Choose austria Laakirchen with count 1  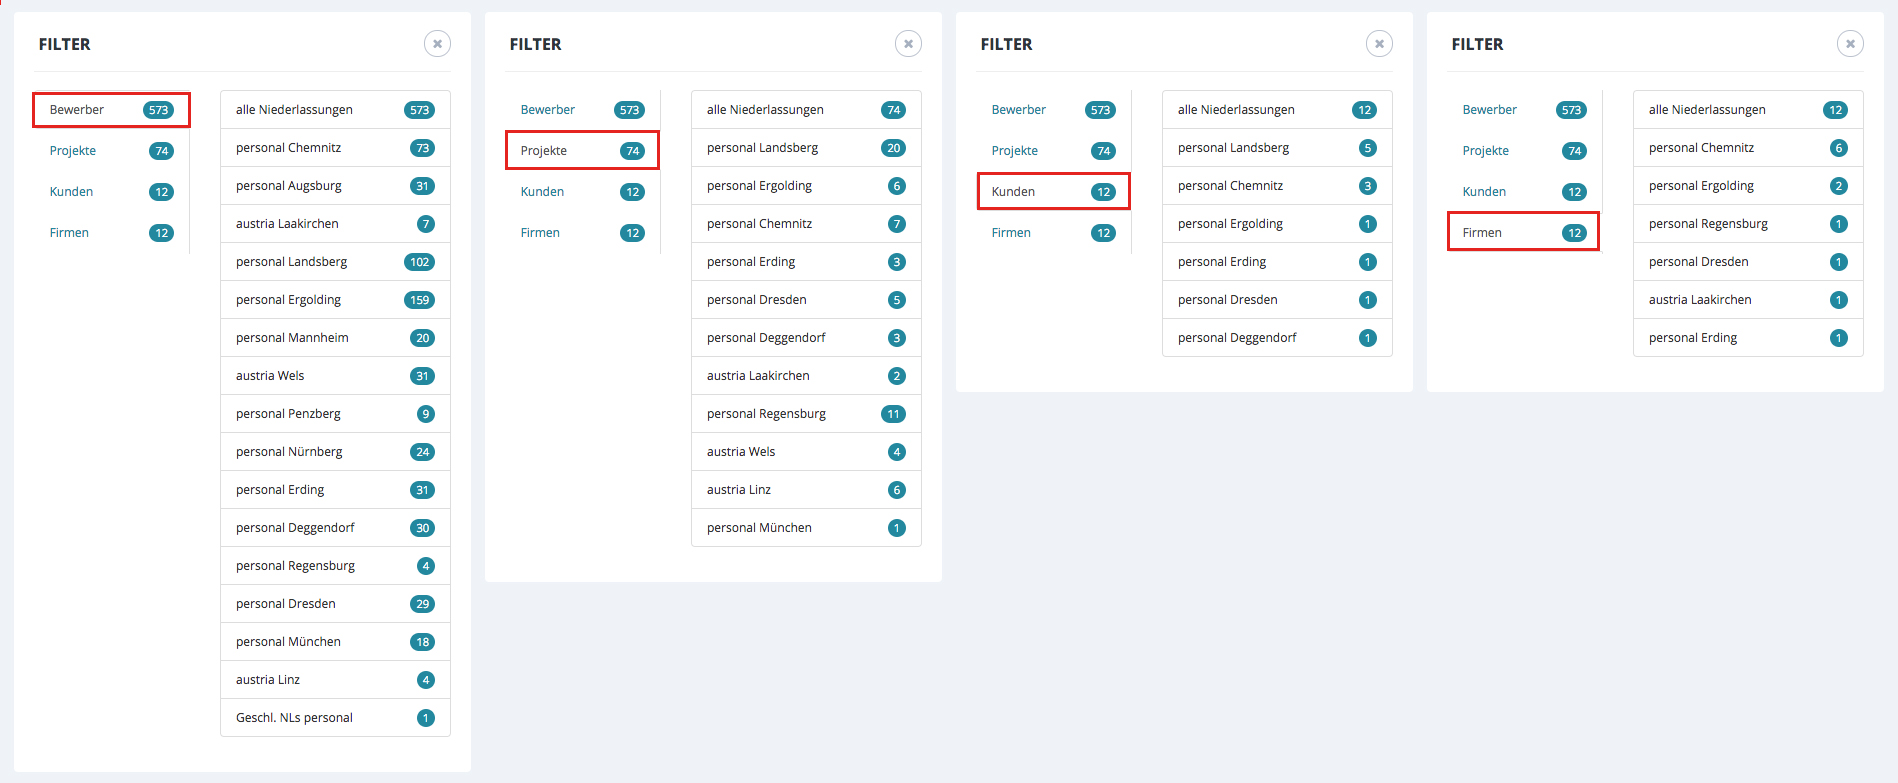tap(1748, 300)
